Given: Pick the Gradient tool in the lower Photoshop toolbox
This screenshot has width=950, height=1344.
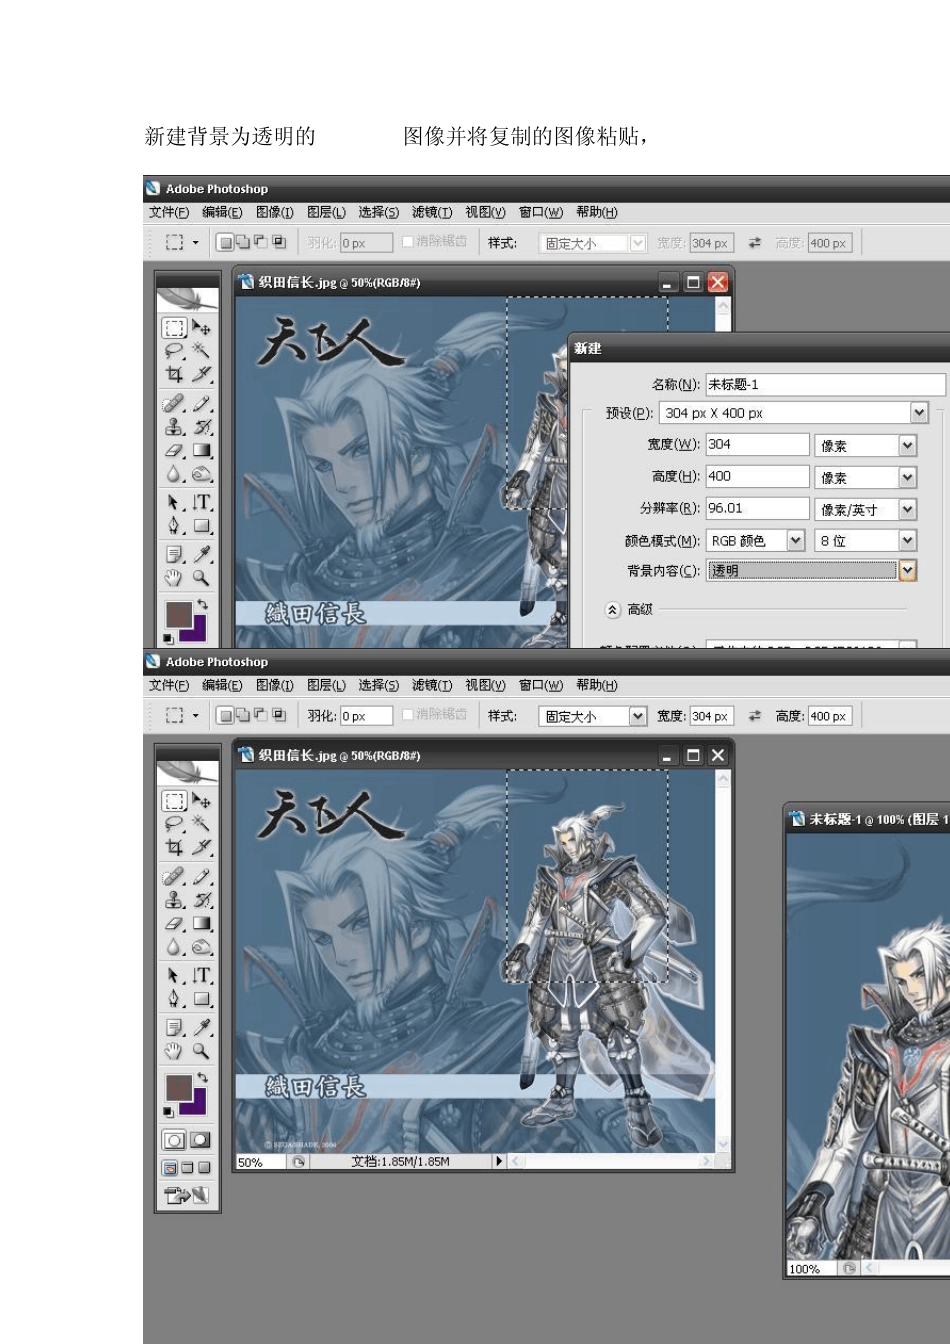Looking at the screenshot, I should [201, 925].
